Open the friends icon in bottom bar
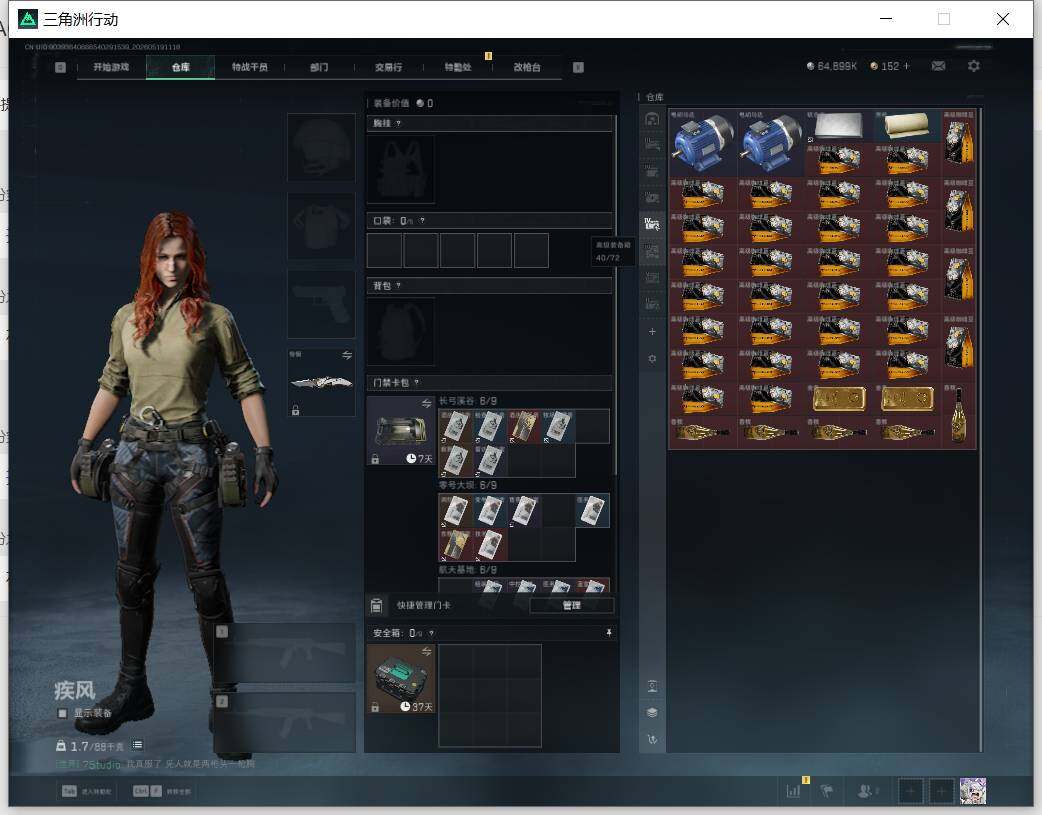Screen dimensions: 1042x815 [865, 791]
